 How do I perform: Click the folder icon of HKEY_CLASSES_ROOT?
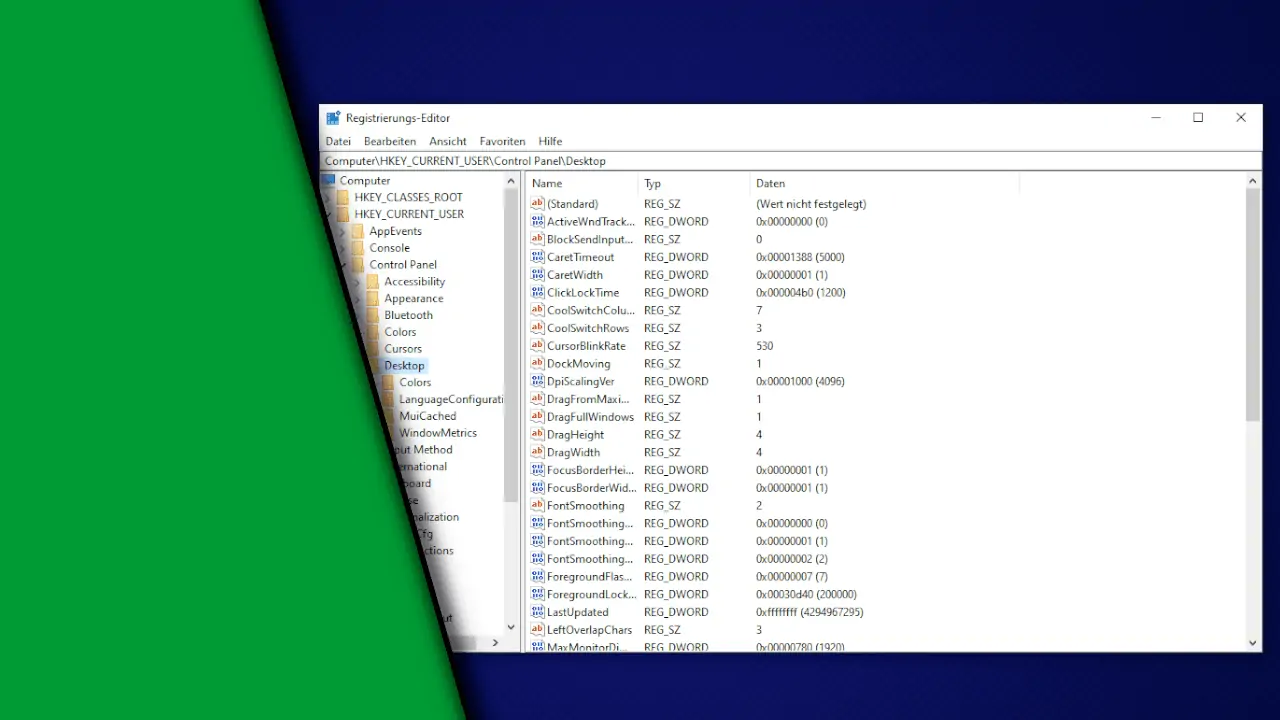(344, 197)
